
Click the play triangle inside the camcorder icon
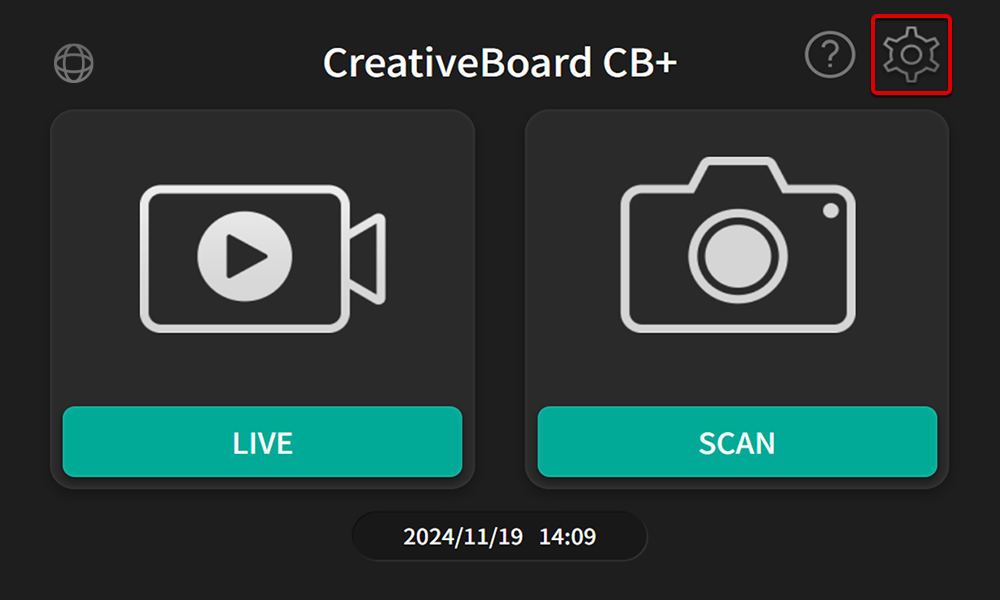pos(245,256)
